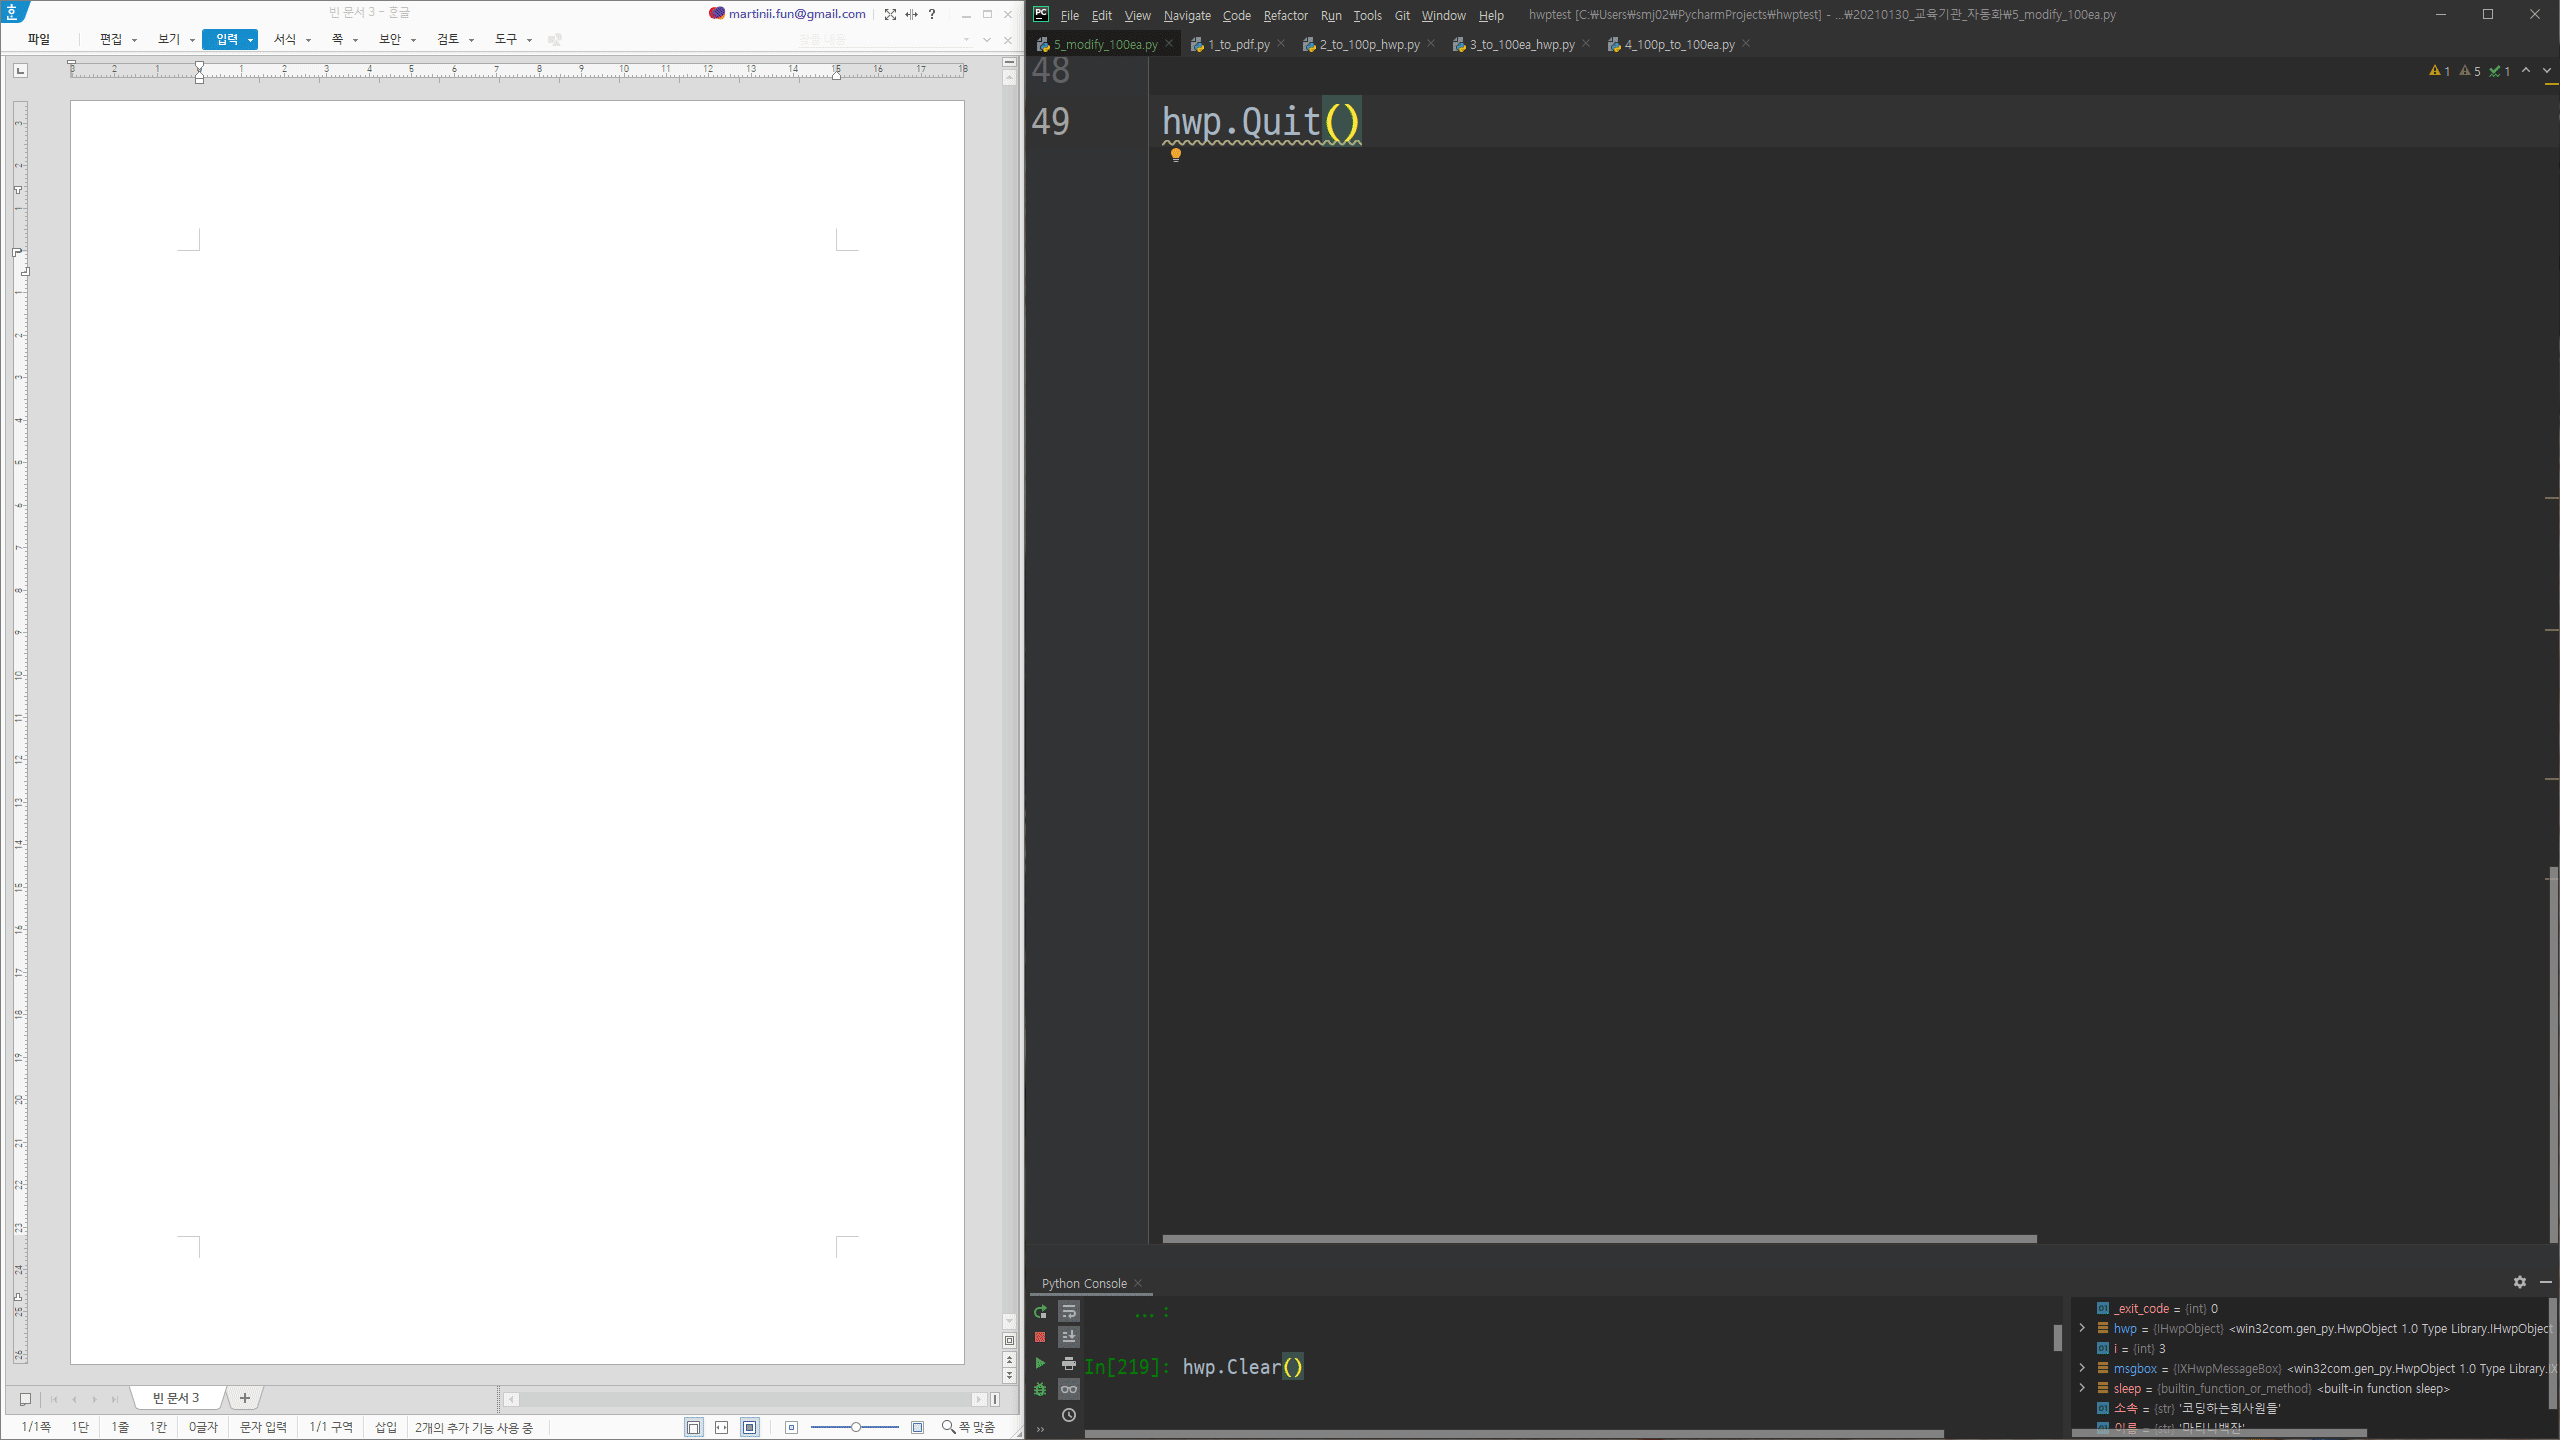Expand the hwp variable in variables pane
Image resolution: width=2560 pixels, height=1440 pixels.
pyautogui.click(x=2082, y=1328)
